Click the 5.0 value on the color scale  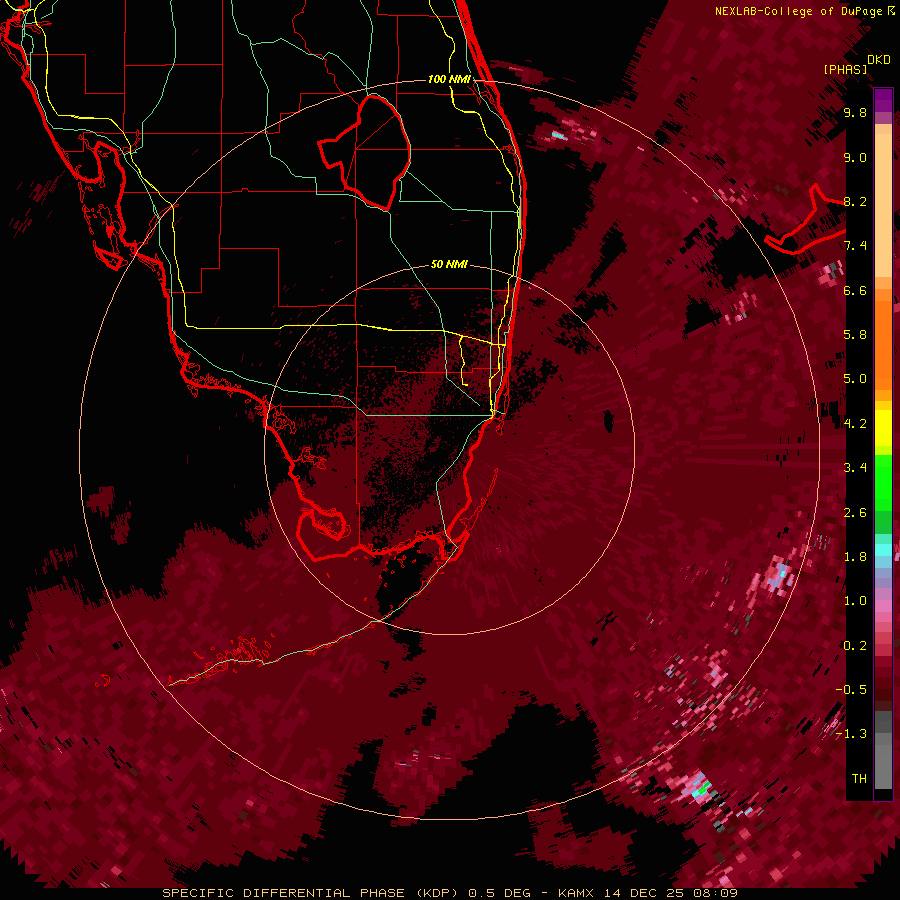coord(855,379)
